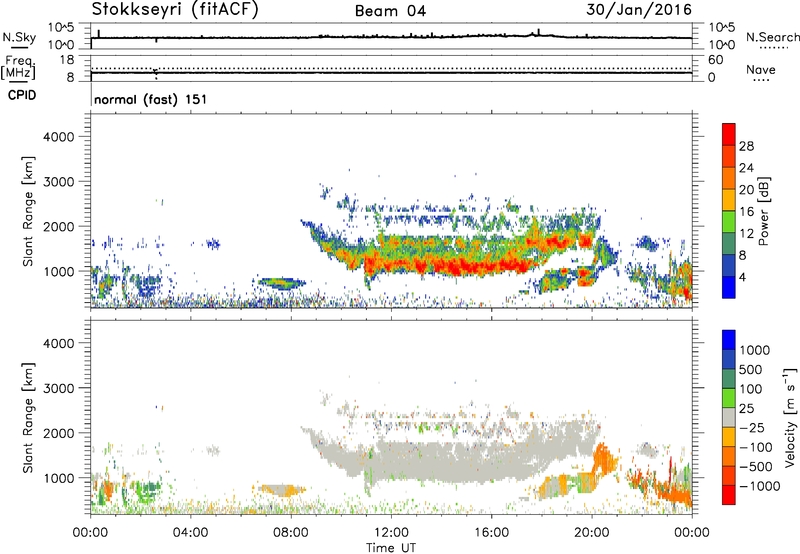Click the 'Slant Range [km]' label of power panel

coord(28,211)
